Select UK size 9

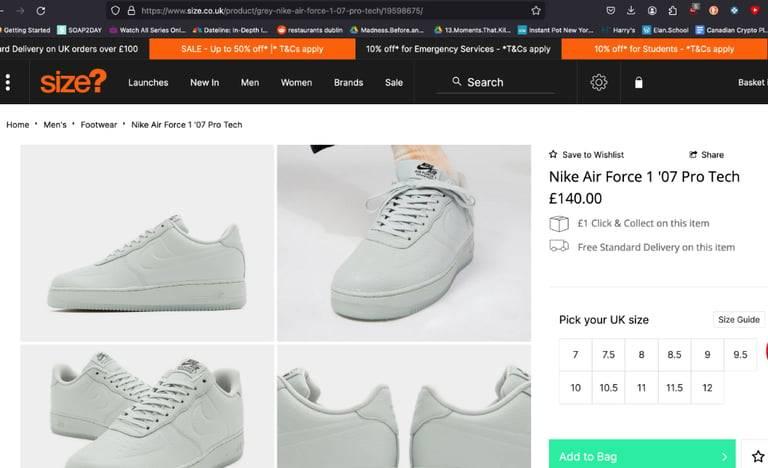coord(707,354)
